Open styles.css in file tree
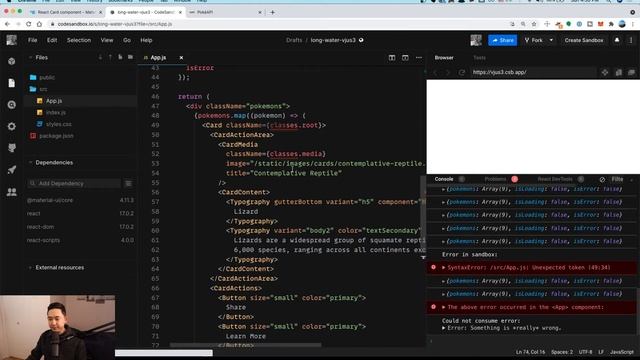This screenshot has height=360, width=640. [59, 124]
